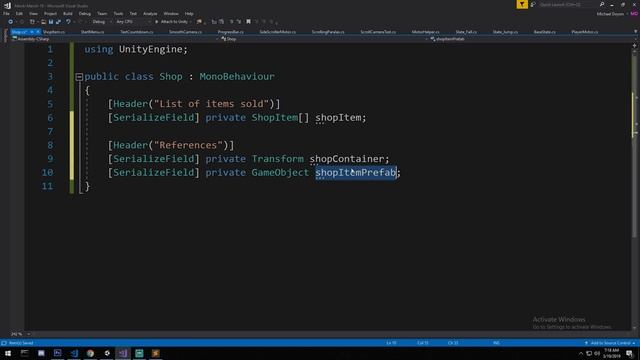Click the shopItemPrefab identifier on line 10
Viewport: 640px width, 360px height.
tap(356, 173)
